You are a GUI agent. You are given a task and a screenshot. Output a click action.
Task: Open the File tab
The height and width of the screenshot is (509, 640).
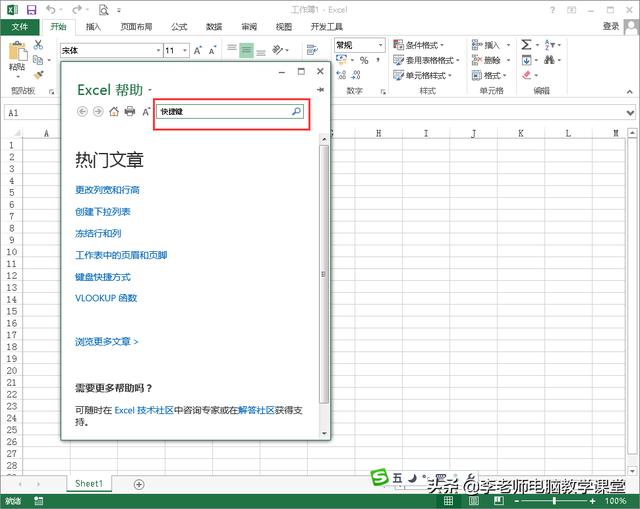click(x=20, y=27)
